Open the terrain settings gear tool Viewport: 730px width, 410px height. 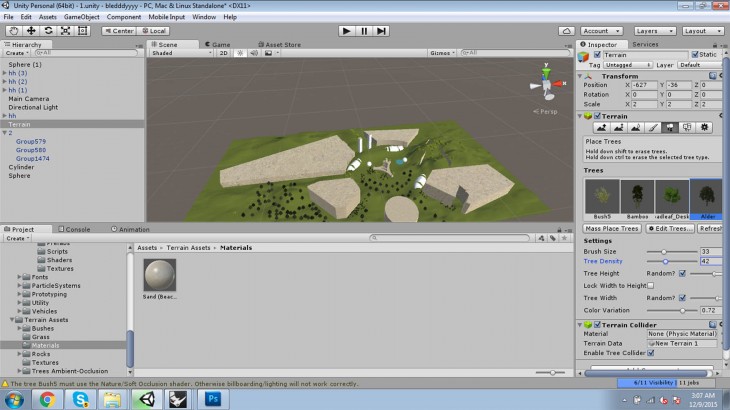pos(704,128)
